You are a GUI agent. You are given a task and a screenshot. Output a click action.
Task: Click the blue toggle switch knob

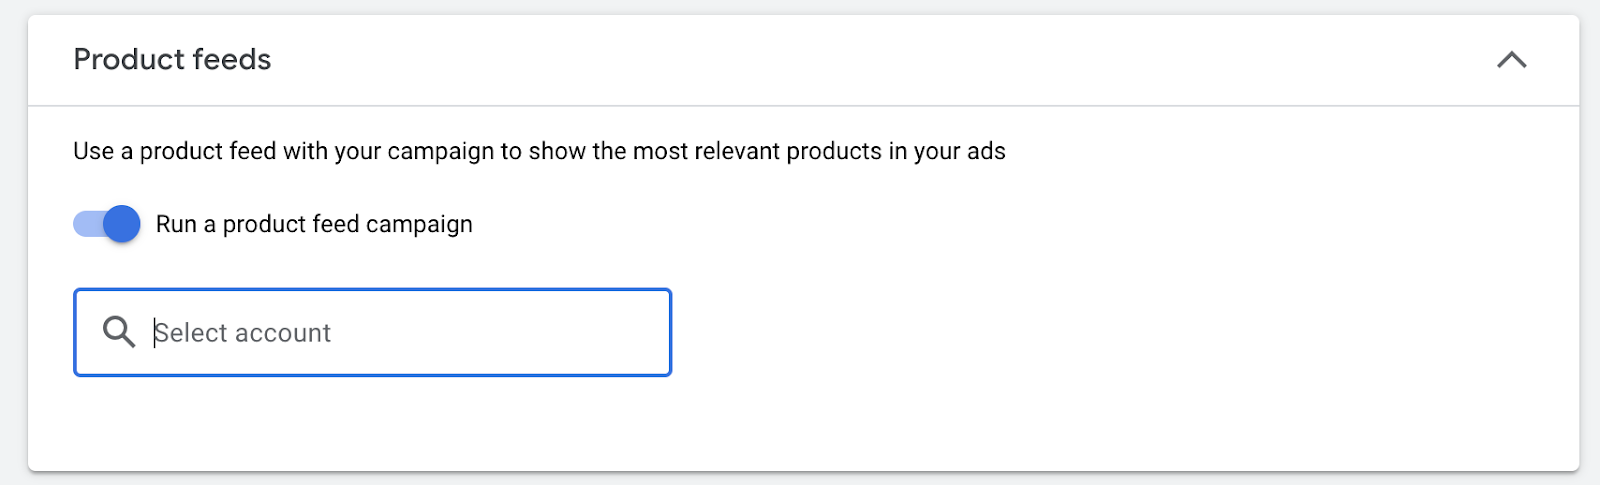click(122, 224)
